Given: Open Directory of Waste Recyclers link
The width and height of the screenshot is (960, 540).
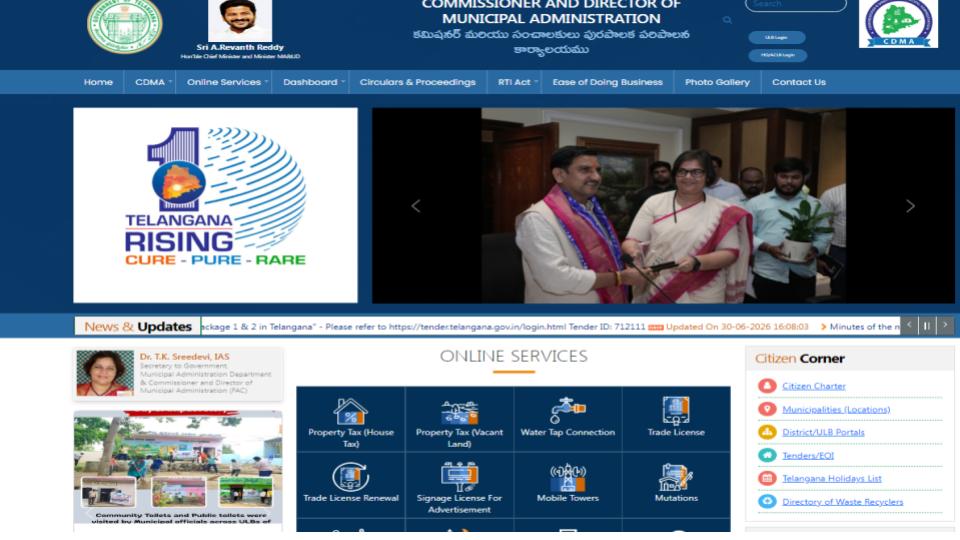Looking at the screenshot, I should pos(842,501).
